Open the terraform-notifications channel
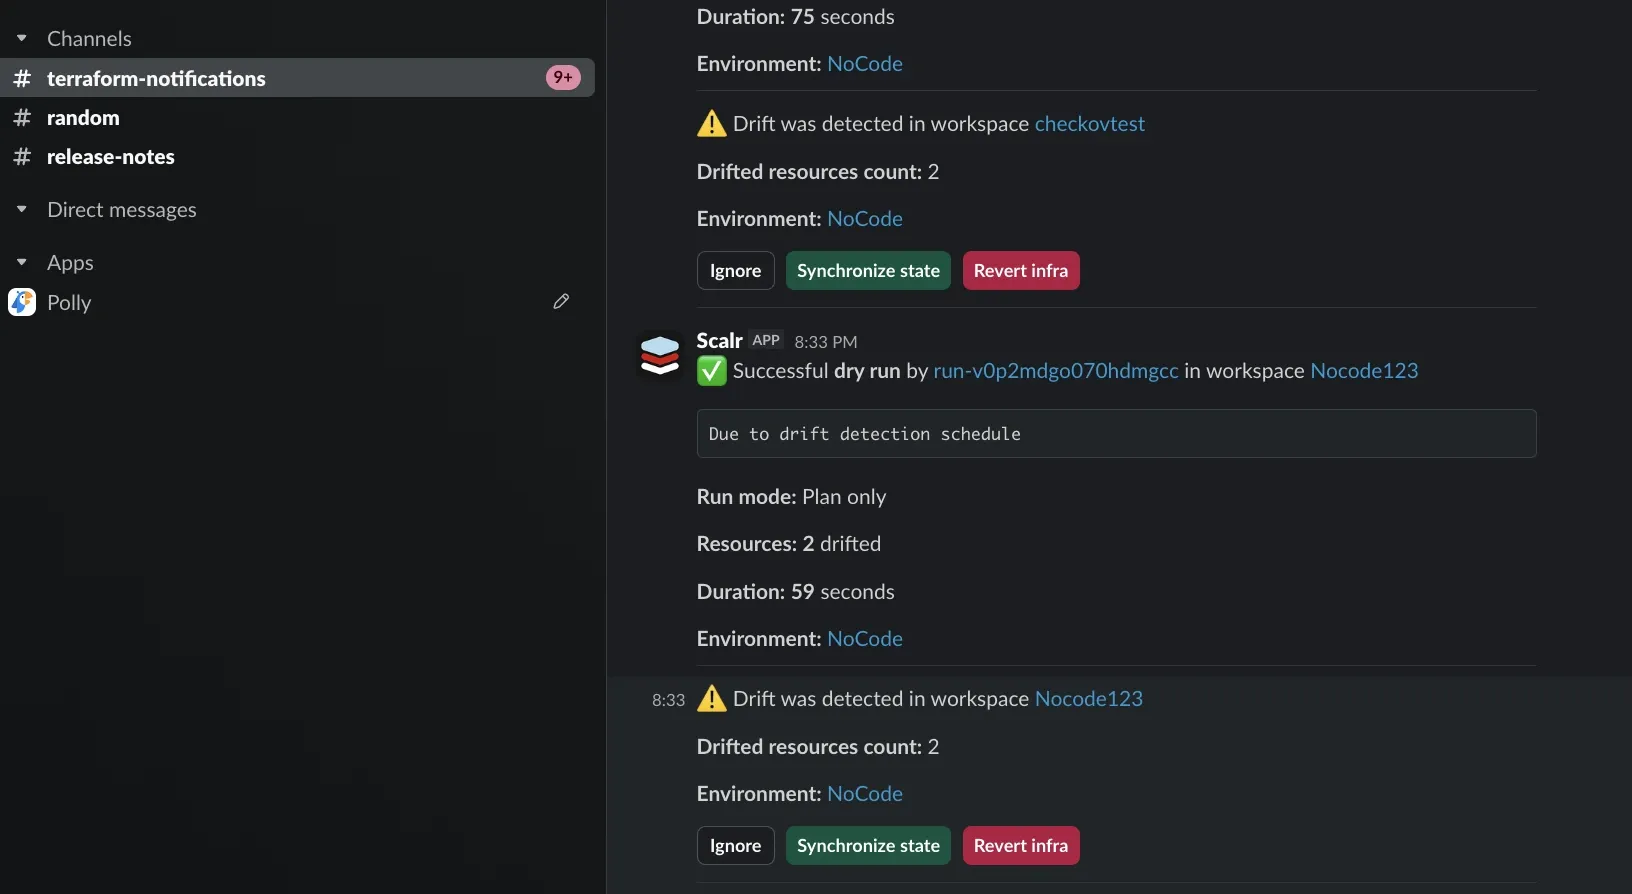1632x894 pixels. [297, 78]
